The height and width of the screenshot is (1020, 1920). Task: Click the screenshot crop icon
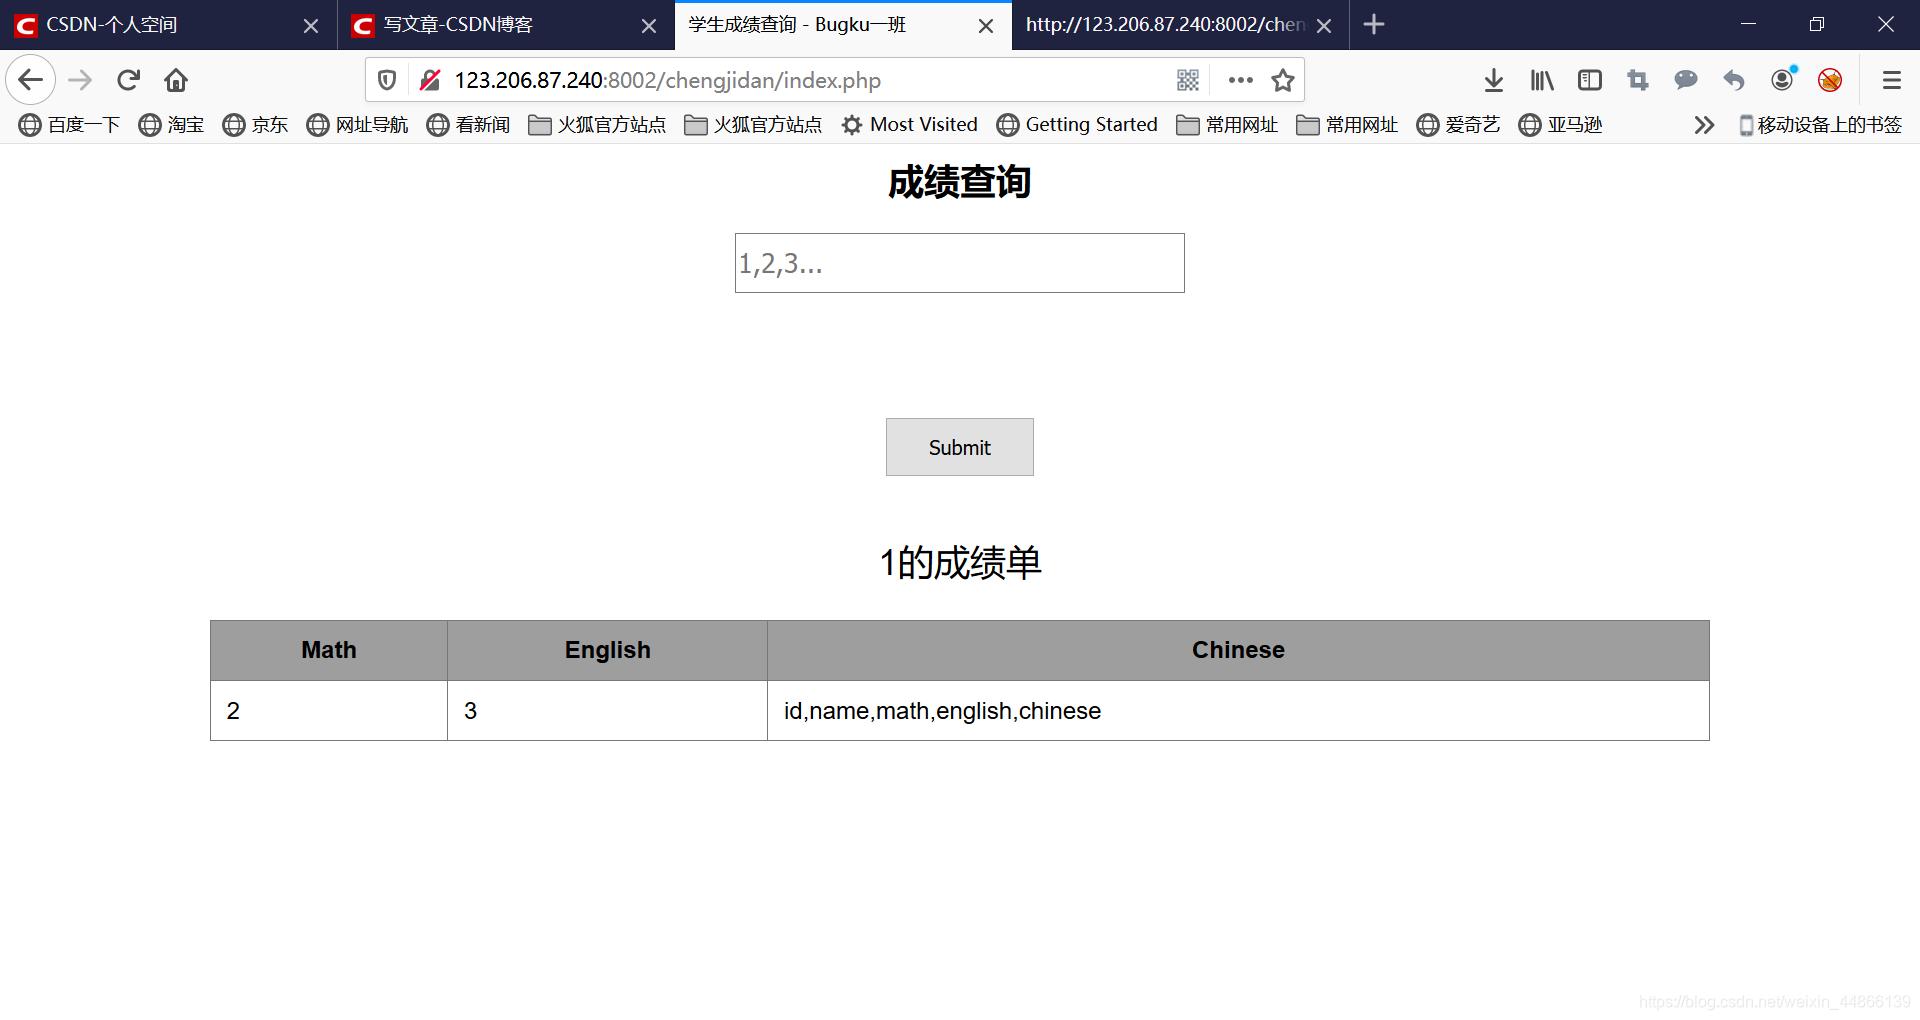click(x=1638, y=80)
